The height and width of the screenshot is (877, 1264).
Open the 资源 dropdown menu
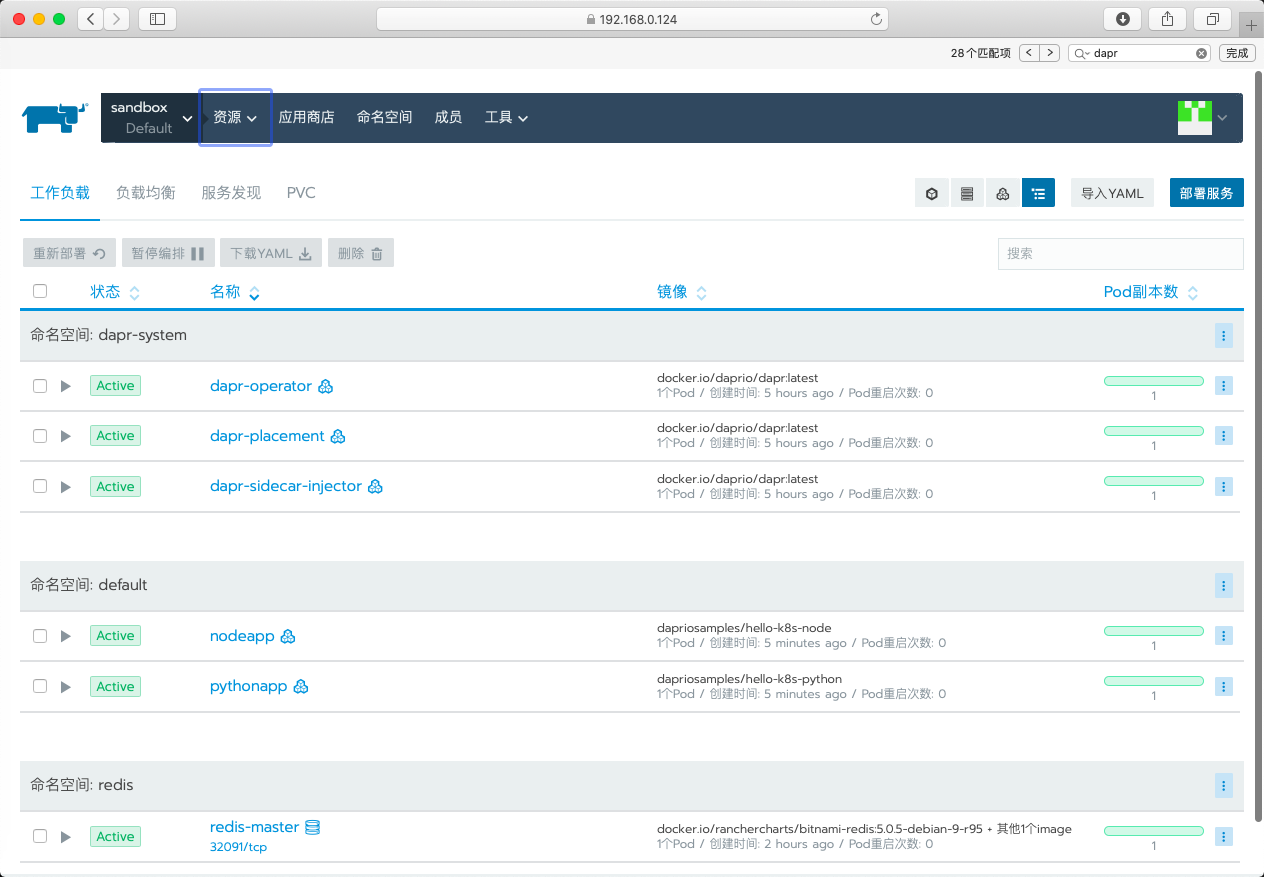(x=235, y=117)
